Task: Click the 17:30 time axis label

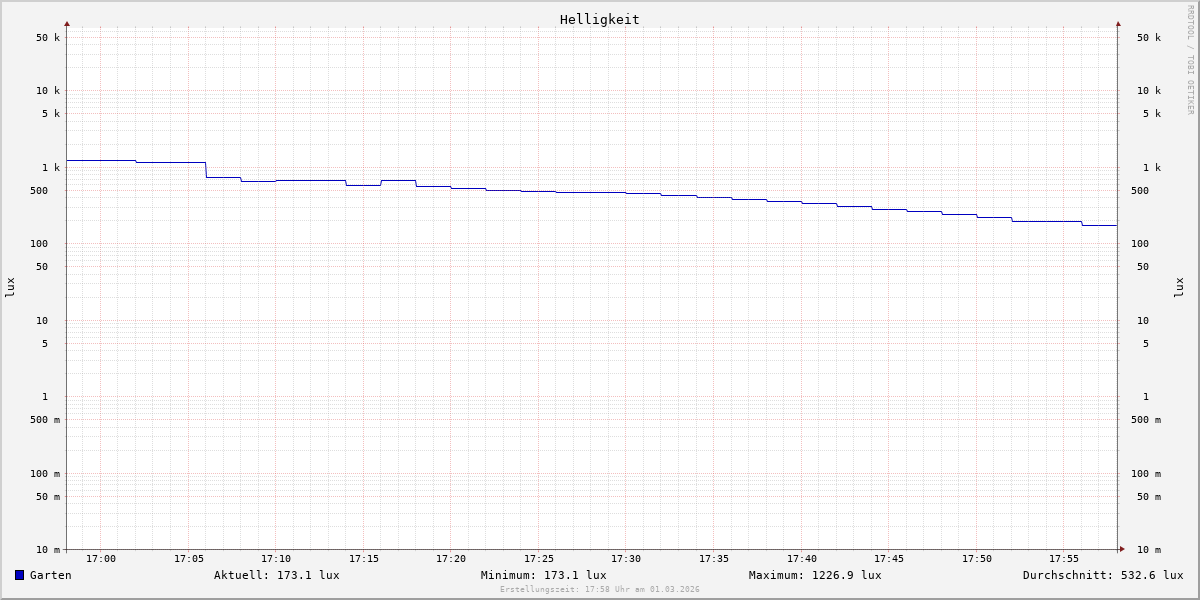Action: pos(626,559)
